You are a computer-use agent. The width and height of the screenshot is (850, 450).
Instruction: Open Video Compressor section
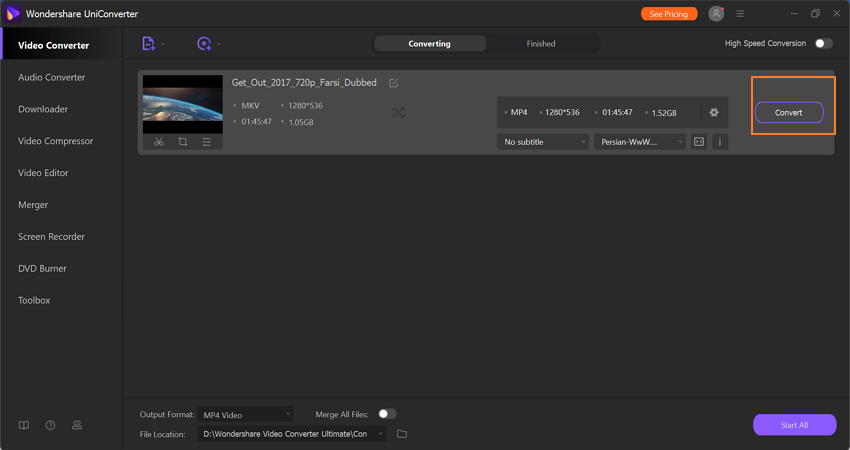(55, 141)
